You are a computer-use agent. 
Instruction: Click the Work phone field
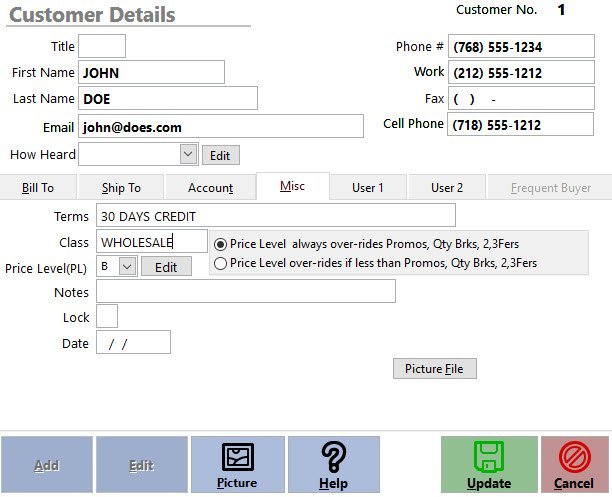[x=521, y=72]
